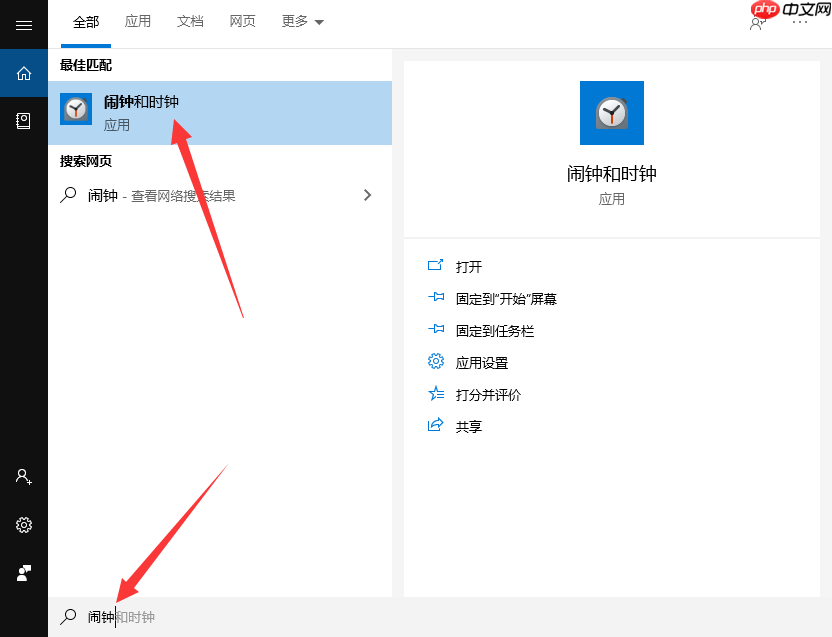Click 固定到任务栏
This screenshot has width=832, height=637.
click(495, 331)
